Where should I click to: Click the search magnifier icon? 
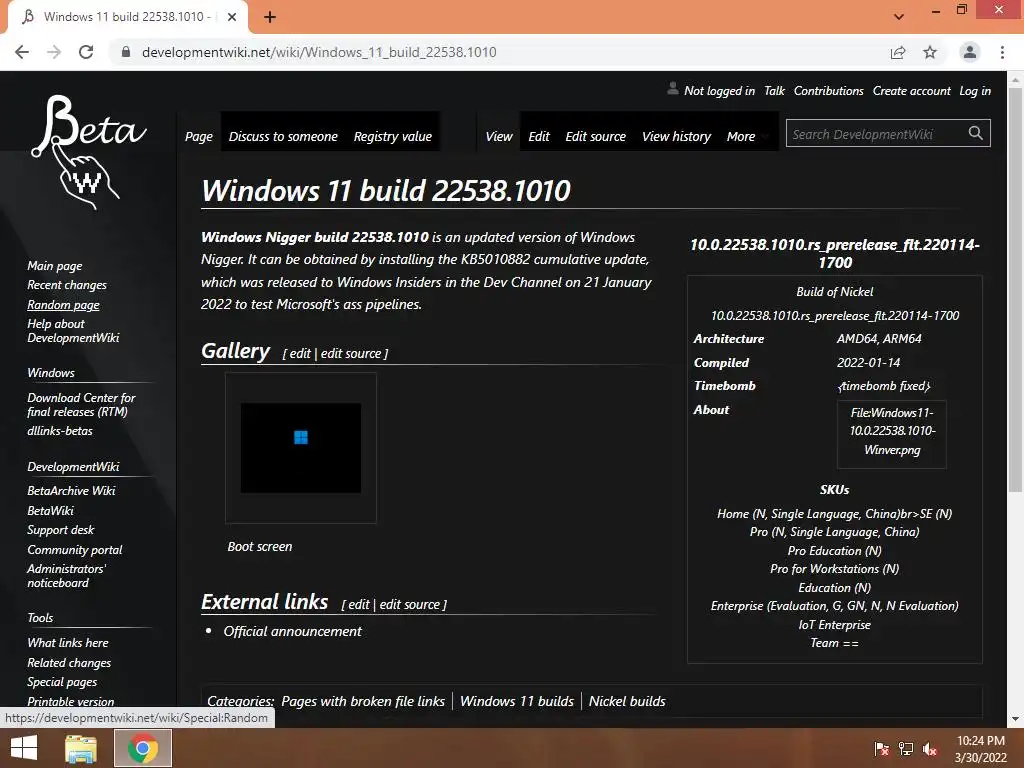pos(976,133)
